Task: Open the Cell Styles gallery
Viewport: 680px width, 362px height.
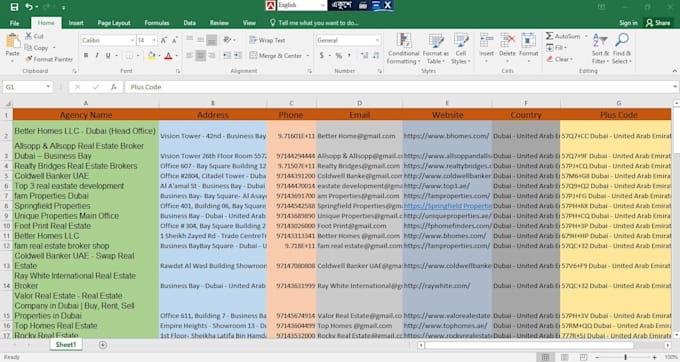Action: tap(461, 49)
